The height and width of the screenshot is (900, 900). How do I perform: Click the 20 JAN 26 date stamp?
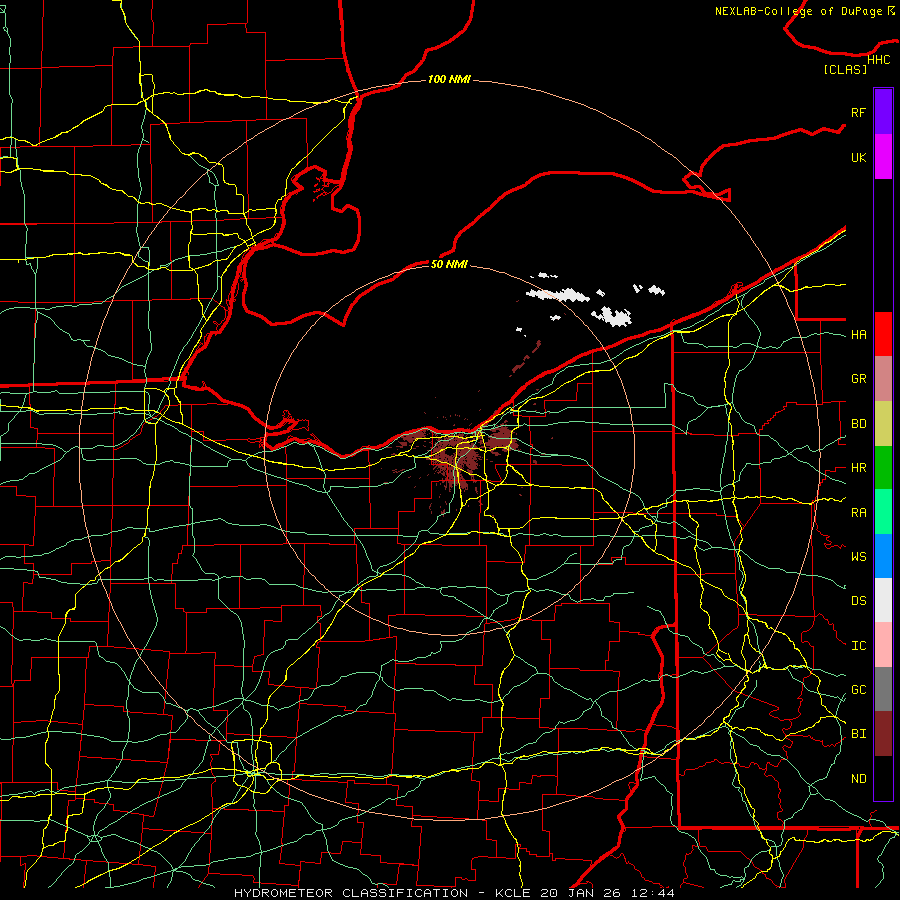582,893
